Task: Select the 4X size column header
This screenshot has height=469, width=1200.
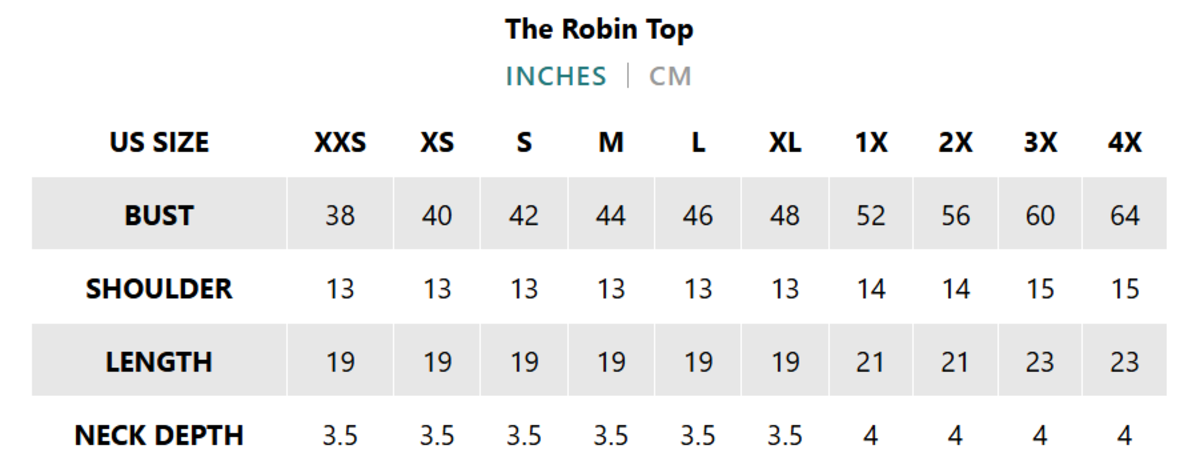Action: click(x=1125, y=142)
